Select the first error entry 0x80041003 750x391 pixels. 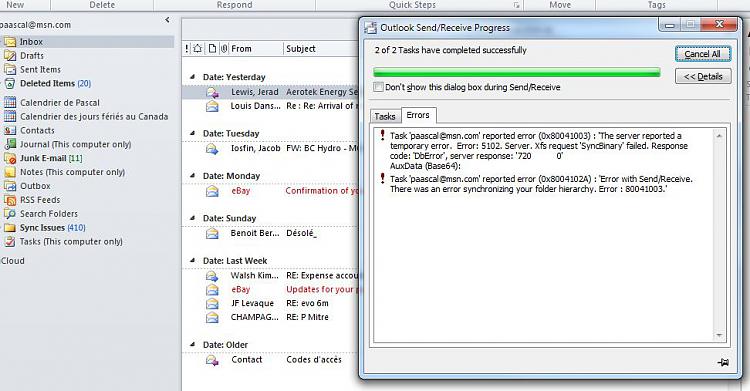[539, 151]
